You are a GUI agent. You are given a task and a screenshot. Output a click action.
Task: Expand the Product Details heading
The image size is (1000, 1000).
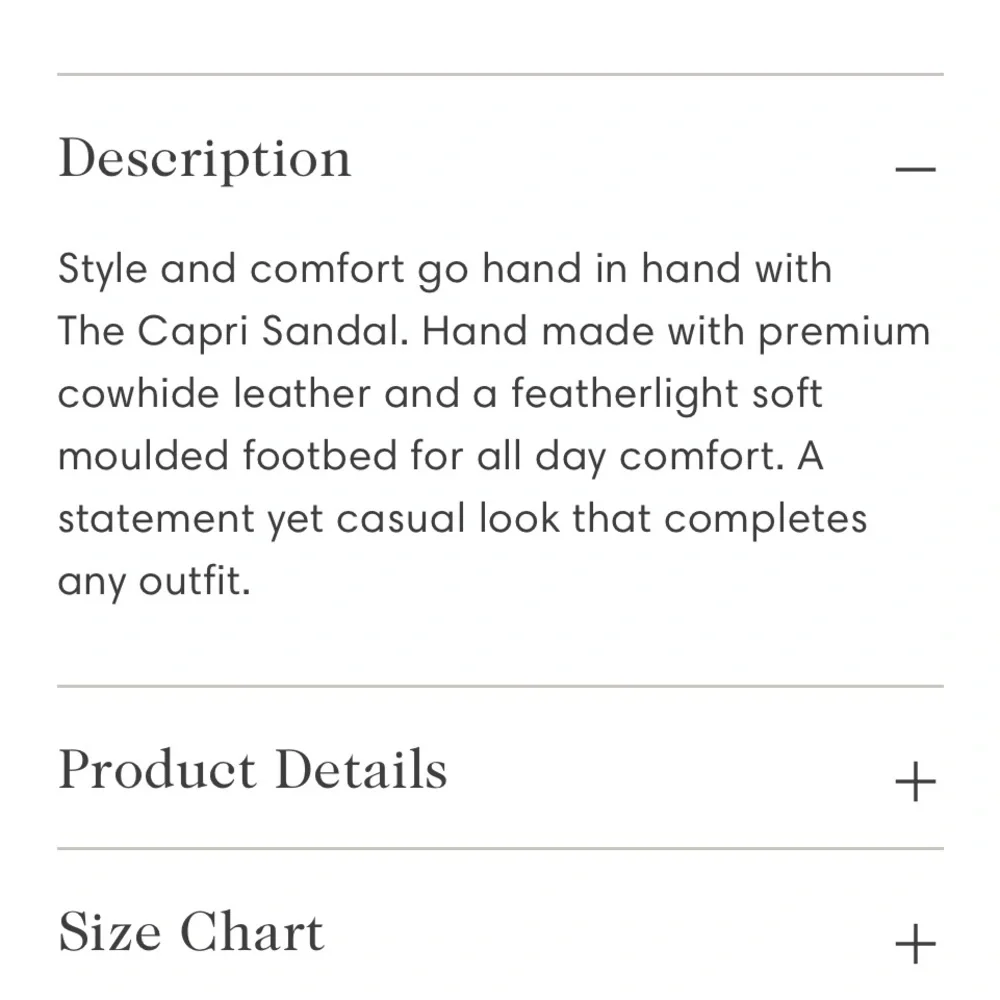point(252,771)
